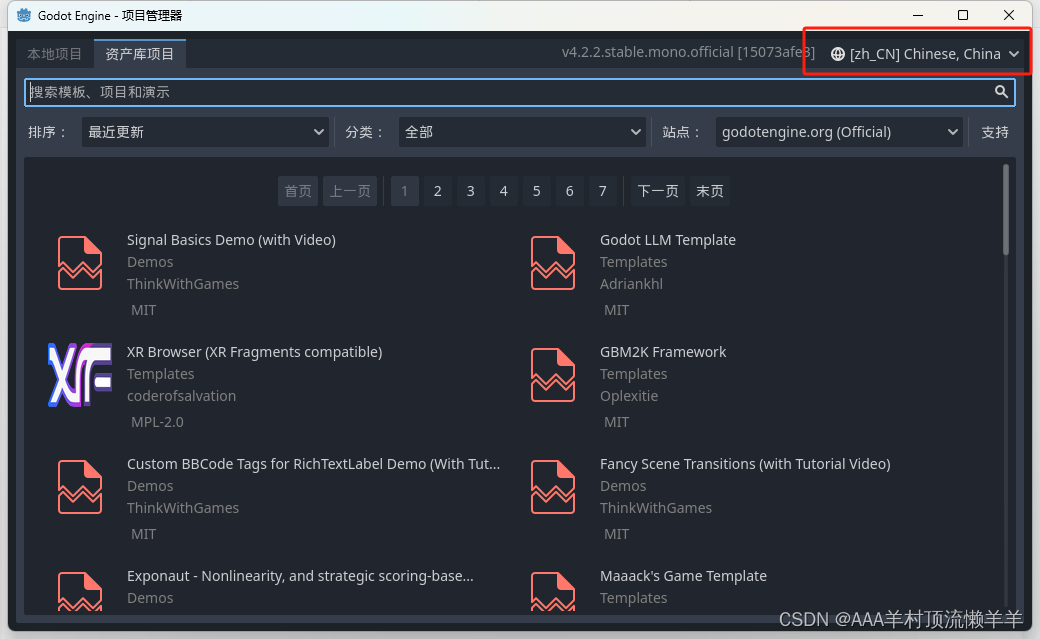
Task: Switch to the 本地项目 tab
Action: click(x=54, y=54)
